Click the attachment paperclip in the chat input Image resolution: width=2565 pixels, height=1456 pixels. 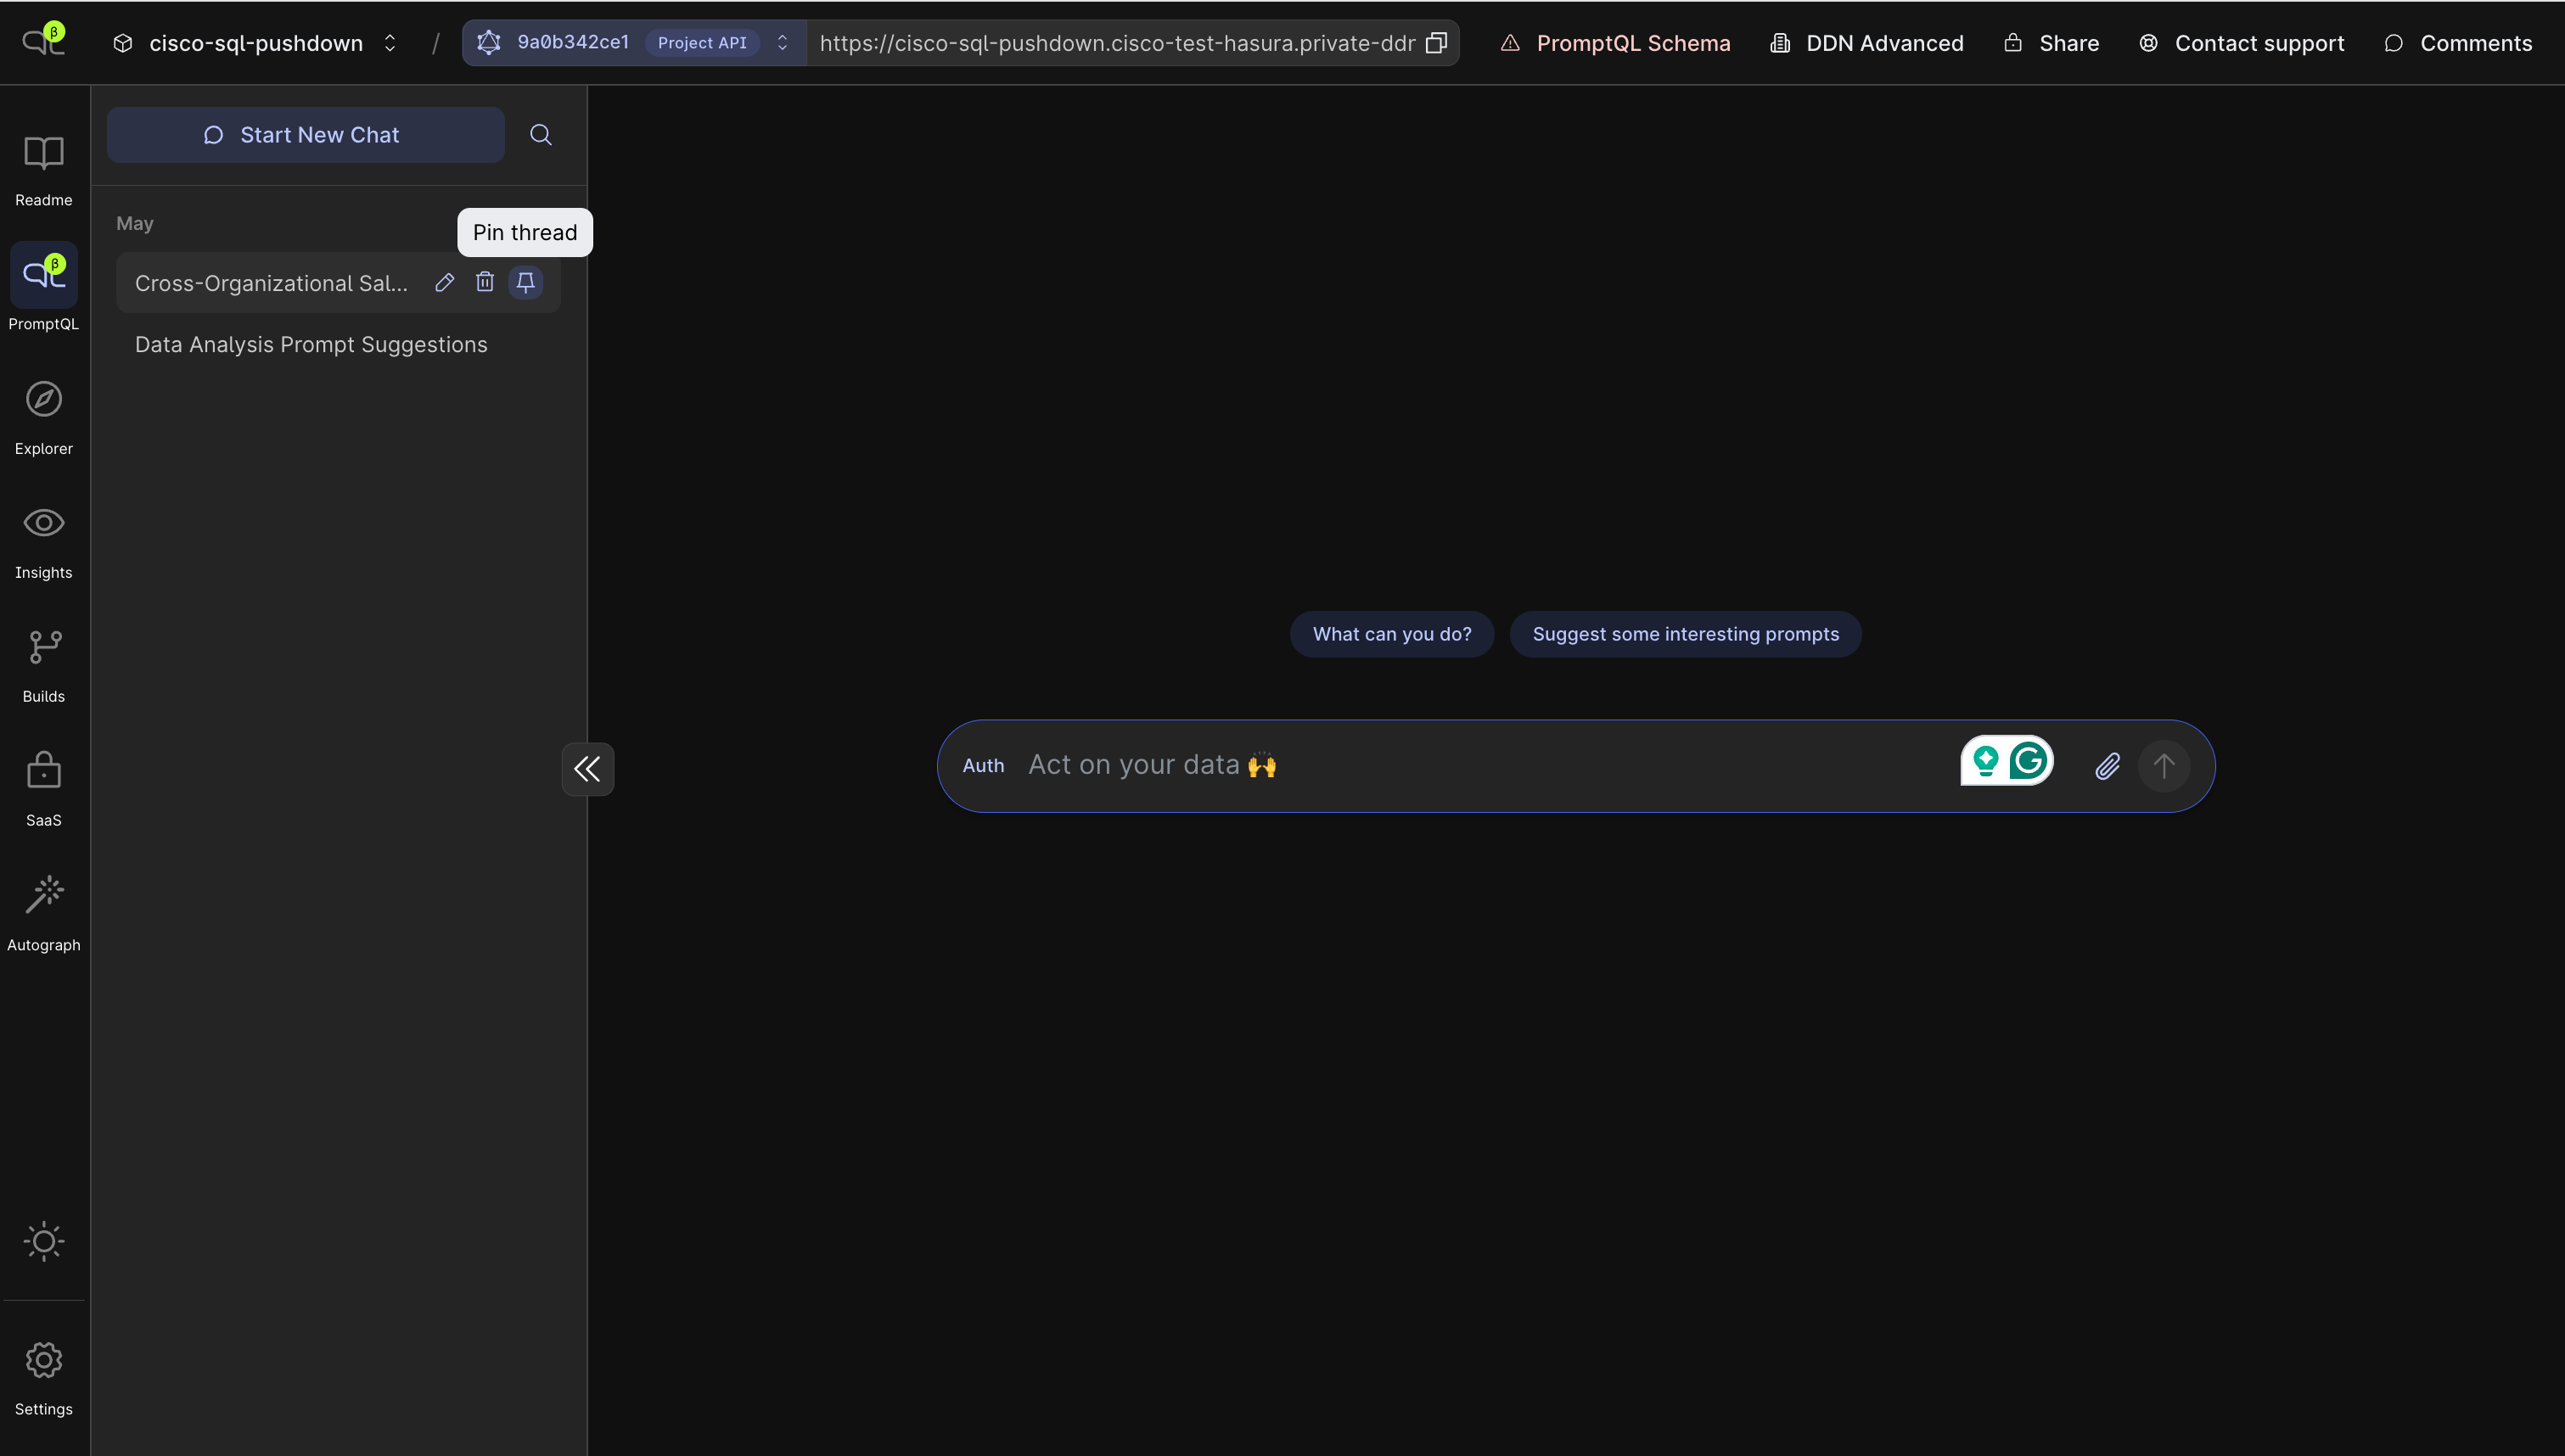pos(2107,766)
